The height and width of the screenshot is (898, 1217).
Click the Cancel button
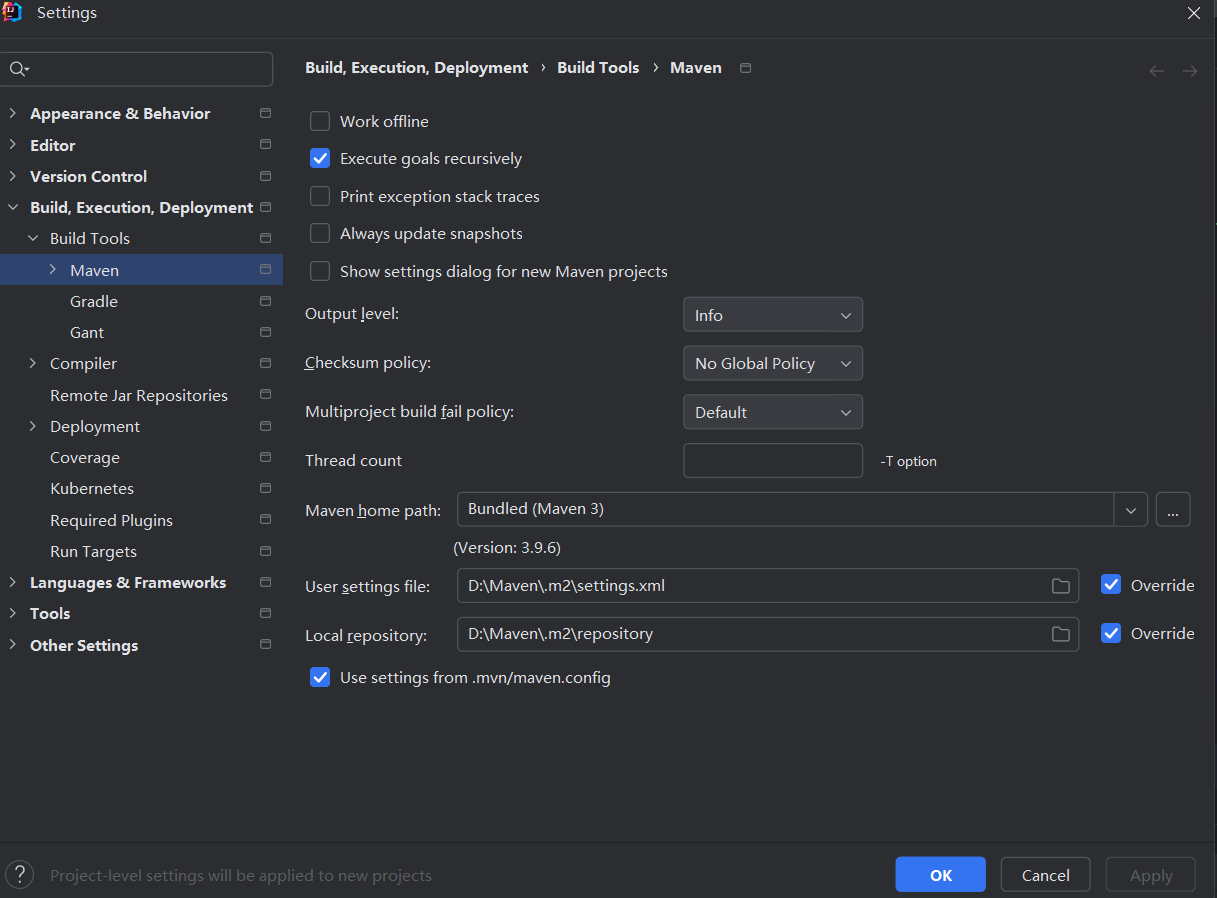[x=1045, y=875]
